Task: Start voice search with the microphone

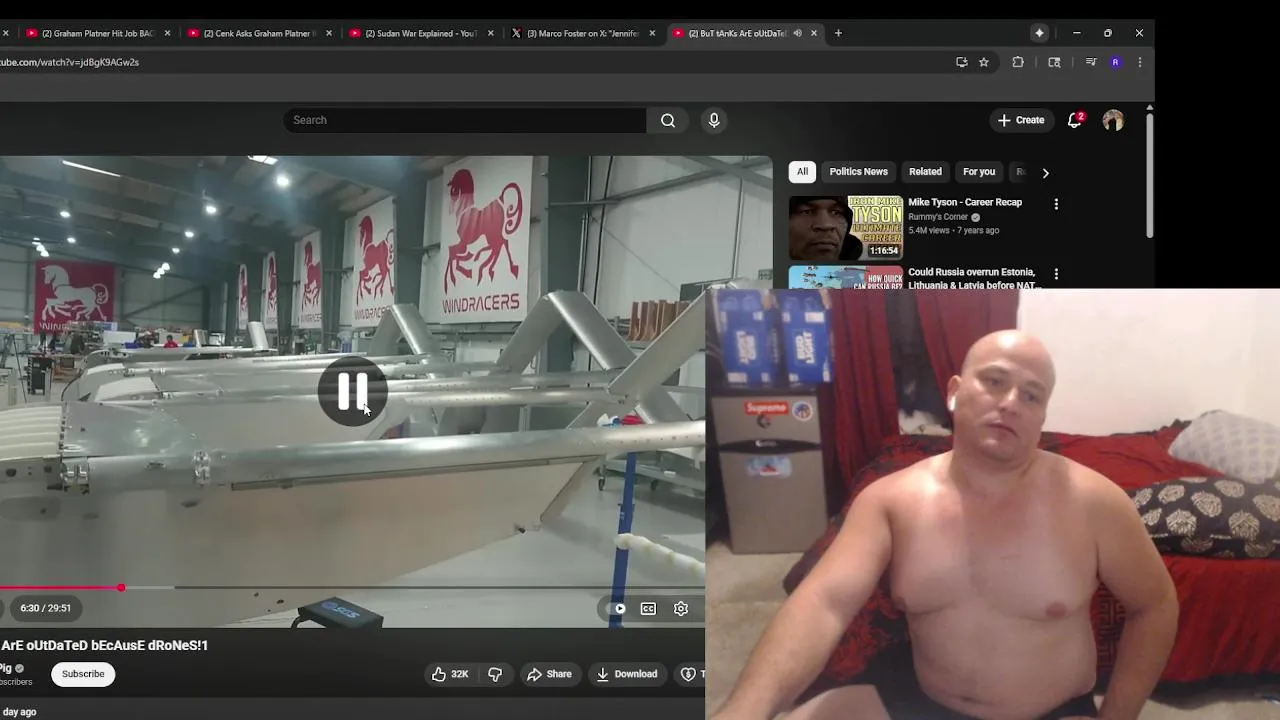Action: tap(714, 120)
